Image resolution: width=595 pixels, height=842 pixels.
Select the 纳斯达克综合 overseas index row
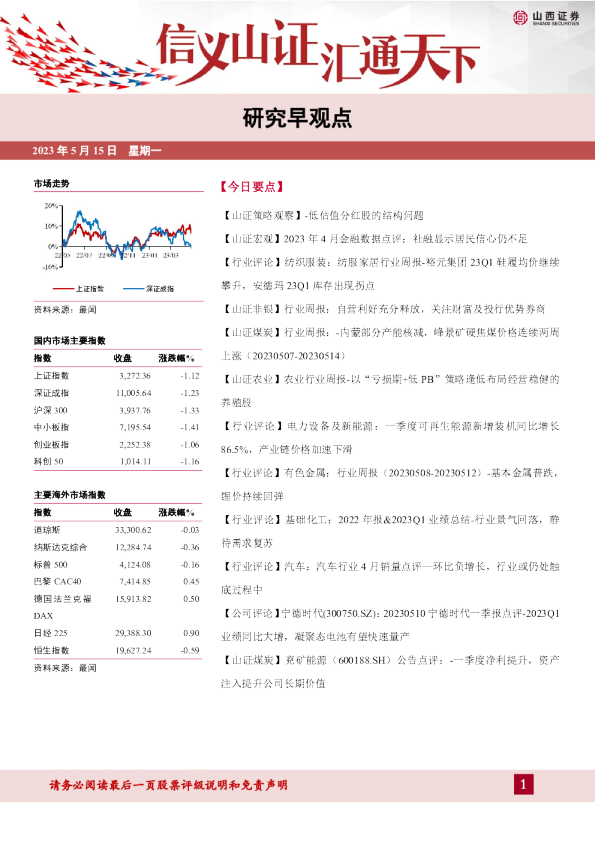[x=117, y=547]
